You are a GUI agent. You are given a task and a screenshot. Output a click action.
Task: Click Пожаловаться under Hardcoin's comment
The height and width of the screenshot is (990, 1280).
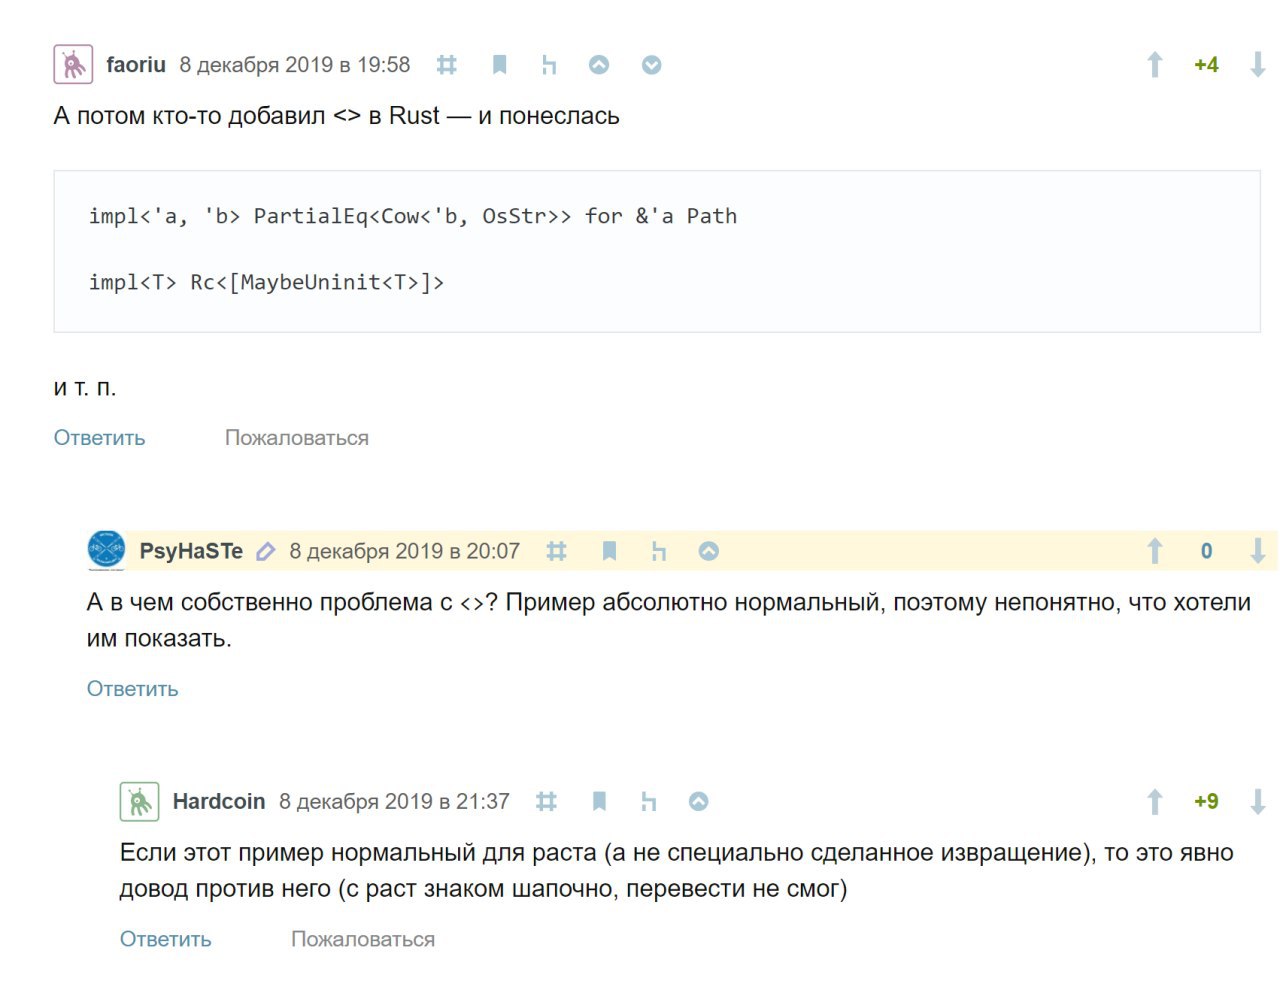(x=363, y=939)
